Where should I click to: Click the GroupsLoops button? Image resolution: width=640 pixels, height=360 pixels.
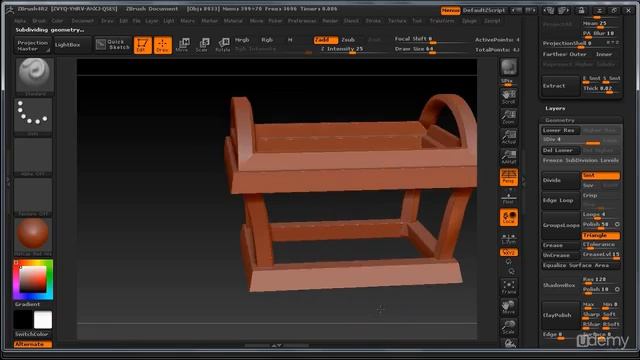[560, 225]
